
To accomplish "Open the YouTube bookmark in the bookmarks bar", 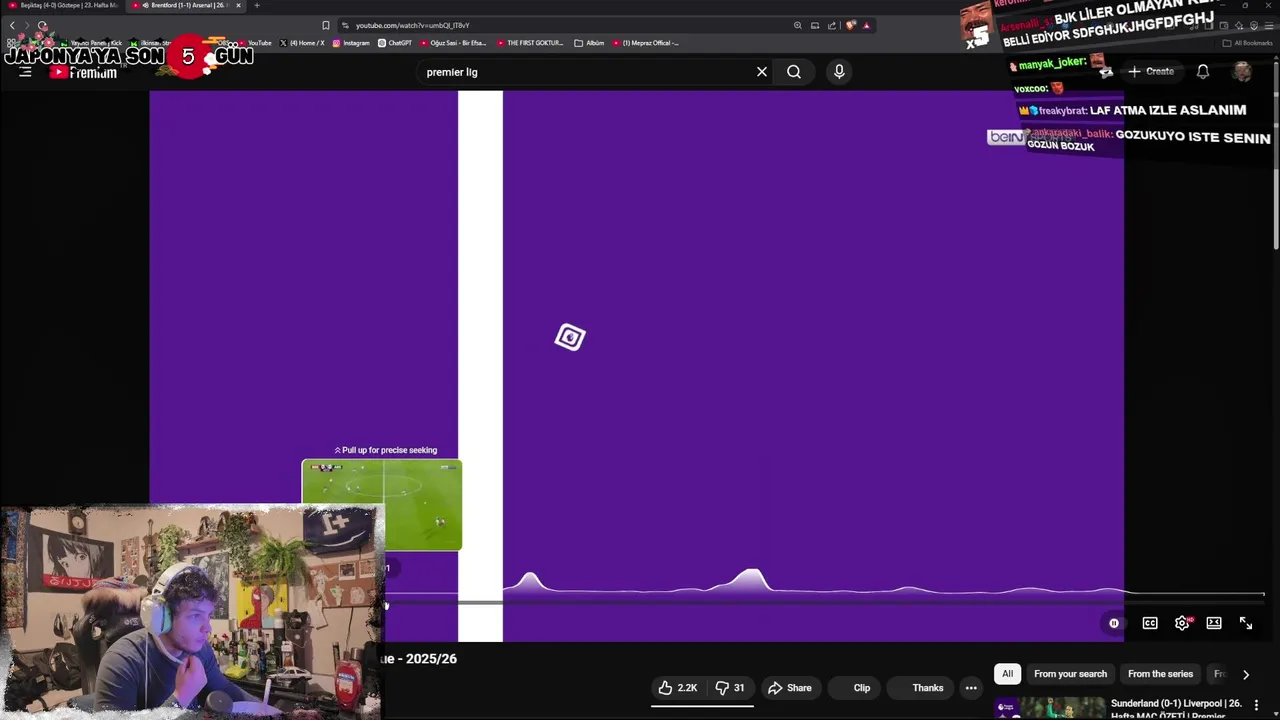I will point(255,43).
